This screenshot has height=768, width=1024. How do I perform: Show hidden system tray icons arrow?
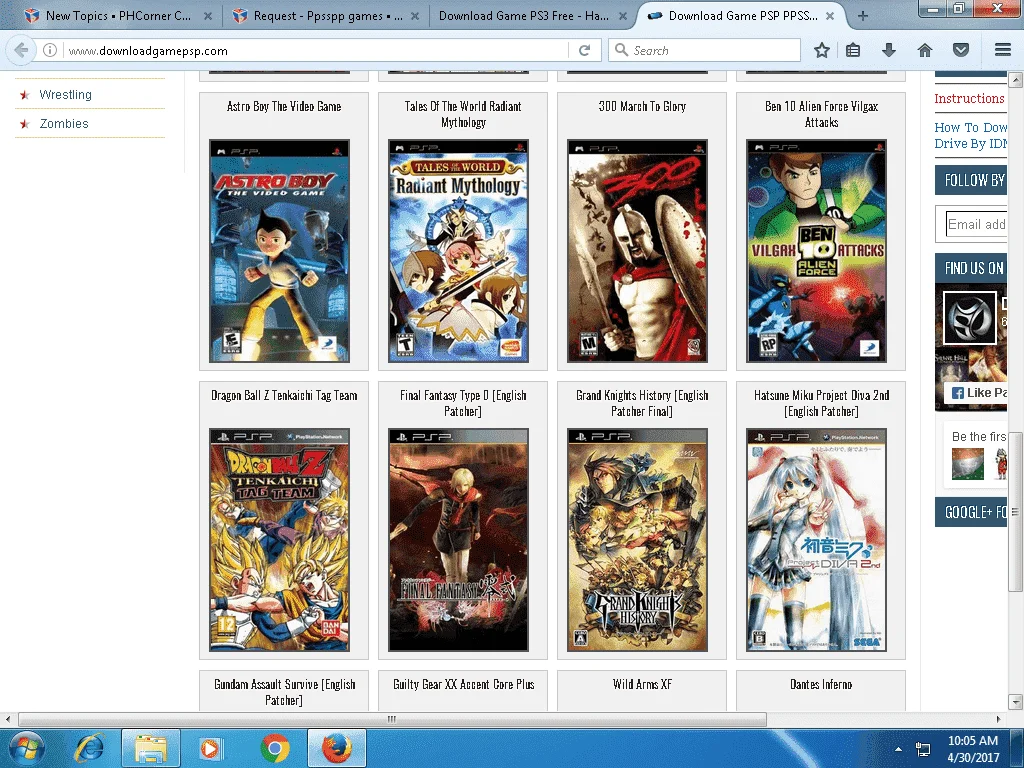point(898,749)
